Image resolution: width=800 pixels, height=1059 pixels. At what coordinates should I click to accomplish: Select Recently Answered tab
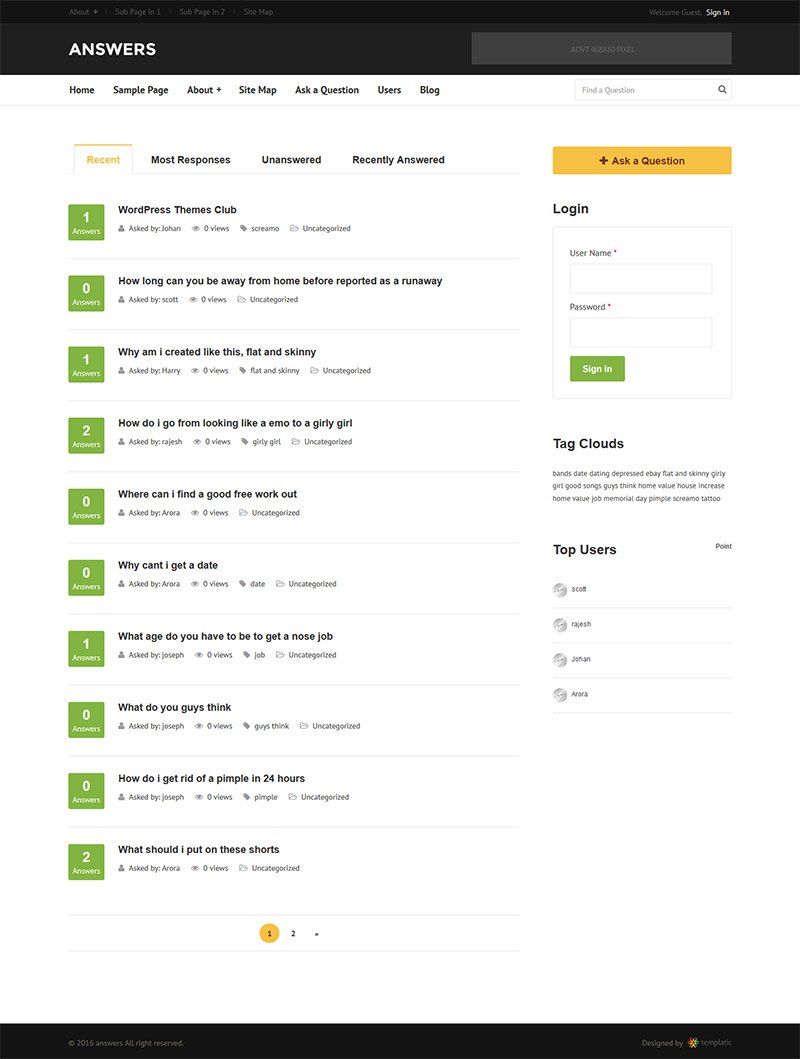(x=398, y=160)
